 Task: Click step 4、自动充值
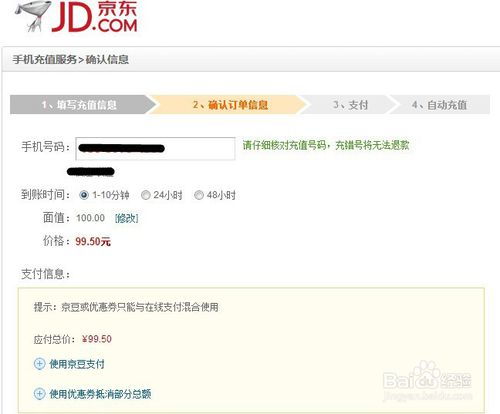(x=439, y=105)
